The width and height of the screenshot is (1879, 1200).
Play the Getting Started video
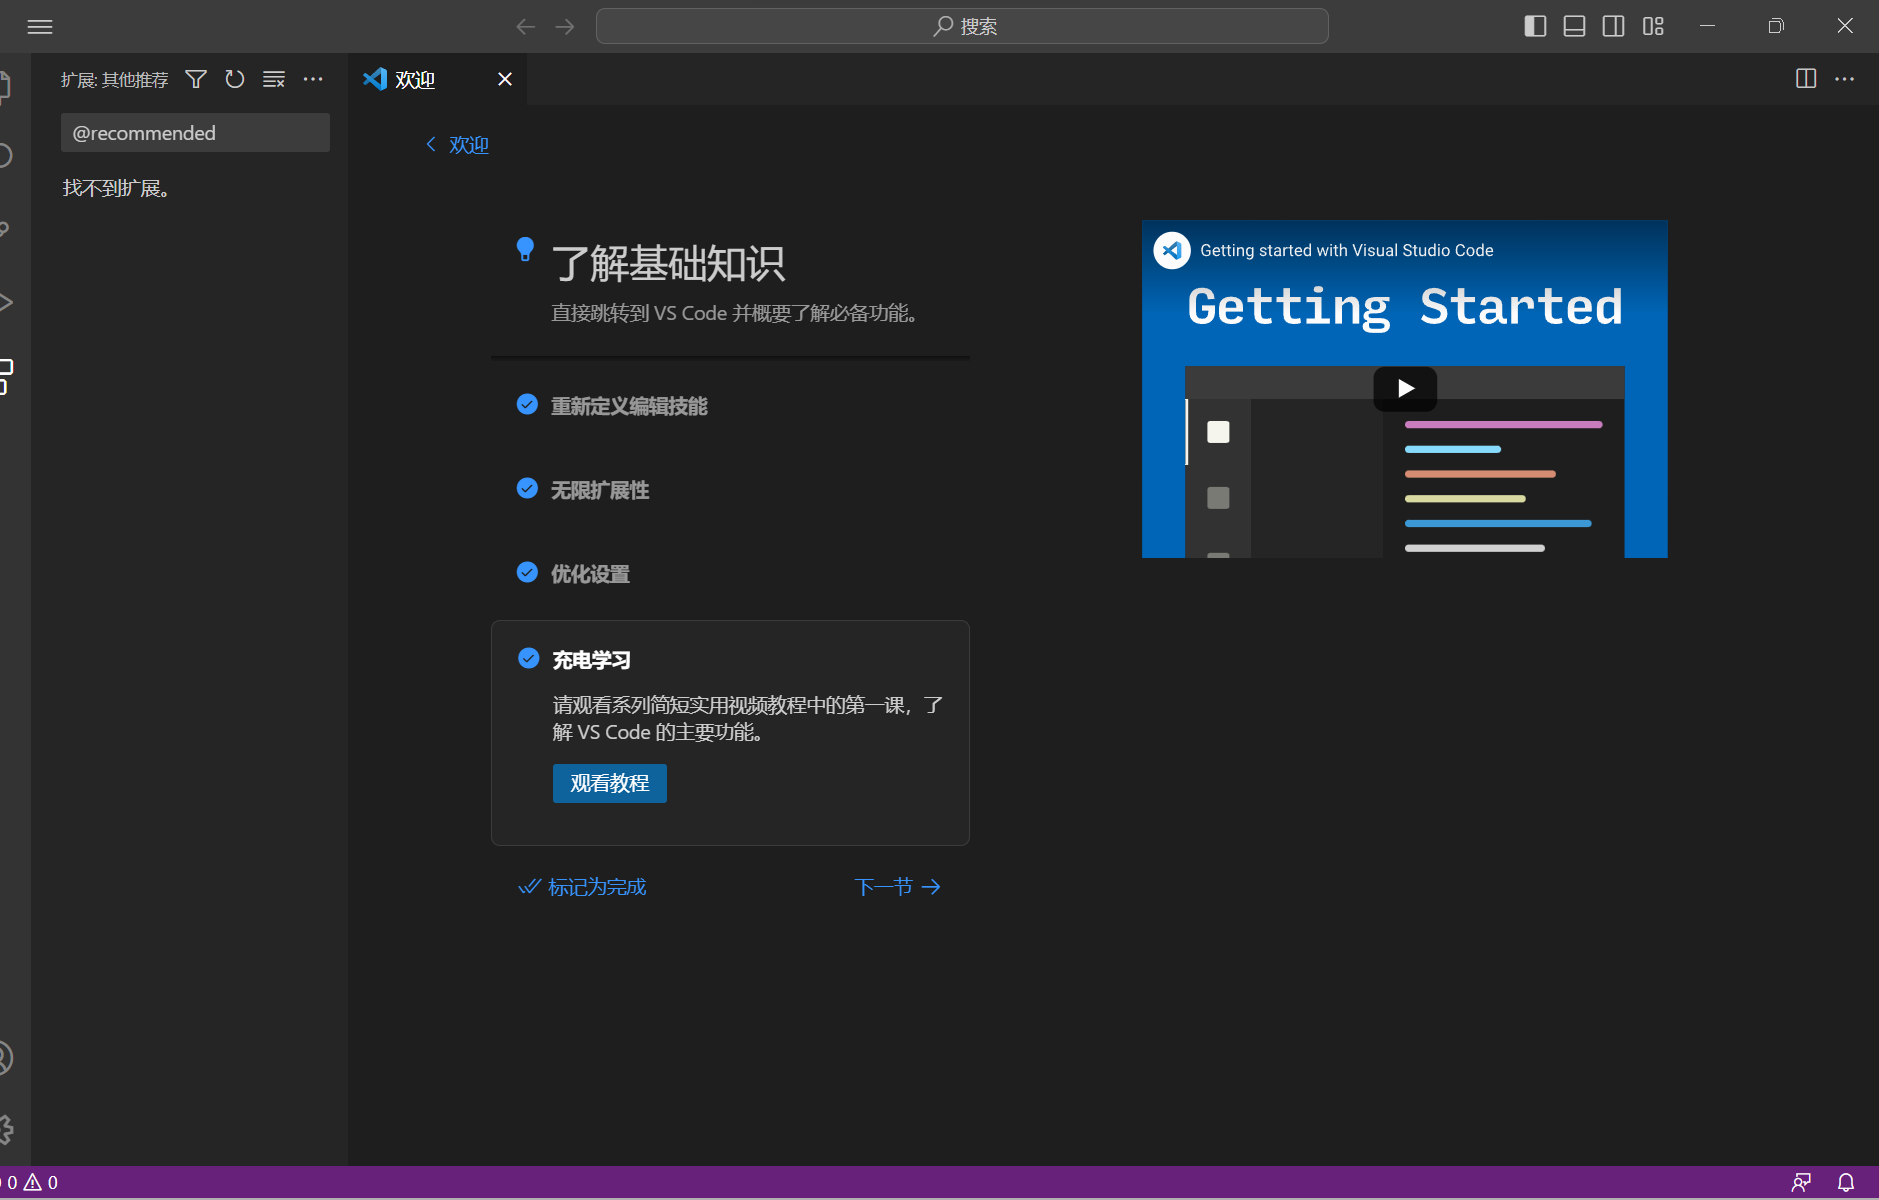click(1405, 389)
